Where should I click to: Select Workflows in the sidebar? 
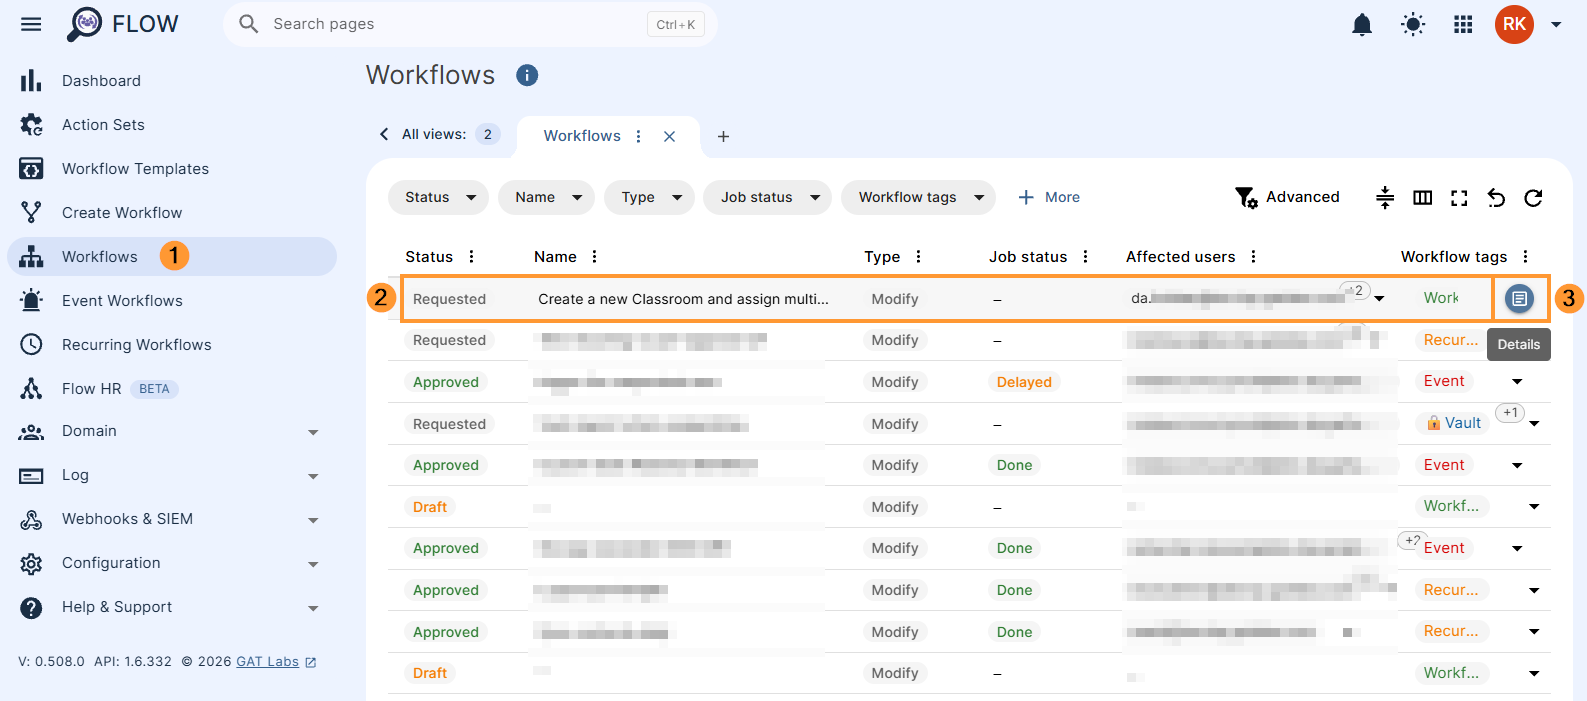pyautogui.click(x=172, y=257)
